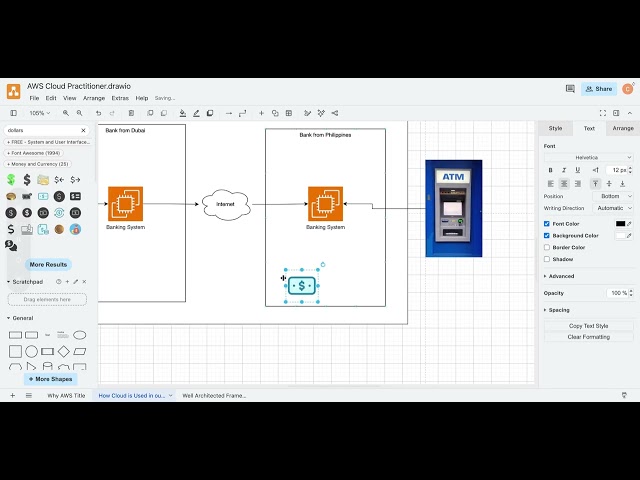The image size is (640, 480).
Task: Open the white background color swatch
Action: pos(620,236)
